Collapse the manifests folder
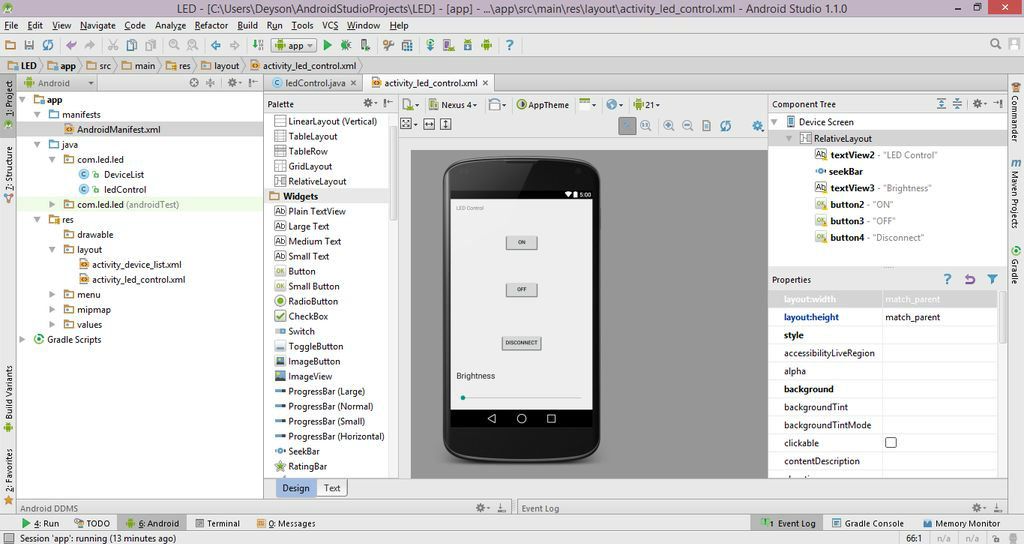 (37, 114)
